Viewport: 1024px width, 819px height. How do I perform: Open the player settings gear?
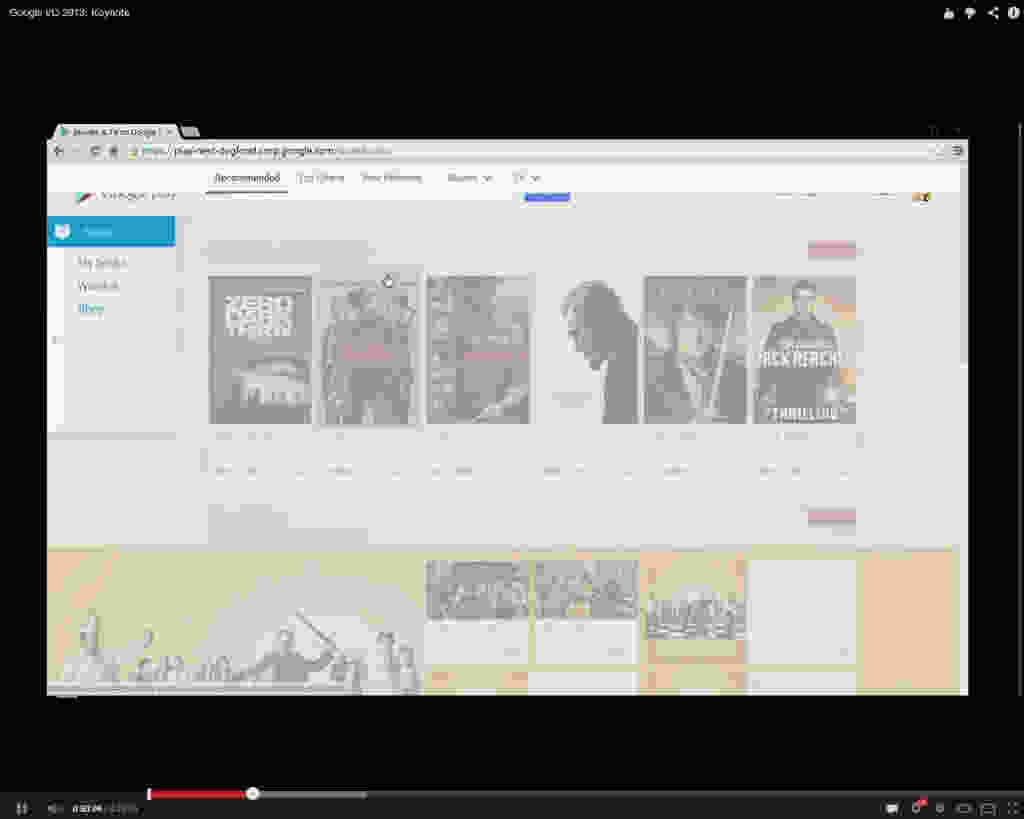click(x=918, y=808)
